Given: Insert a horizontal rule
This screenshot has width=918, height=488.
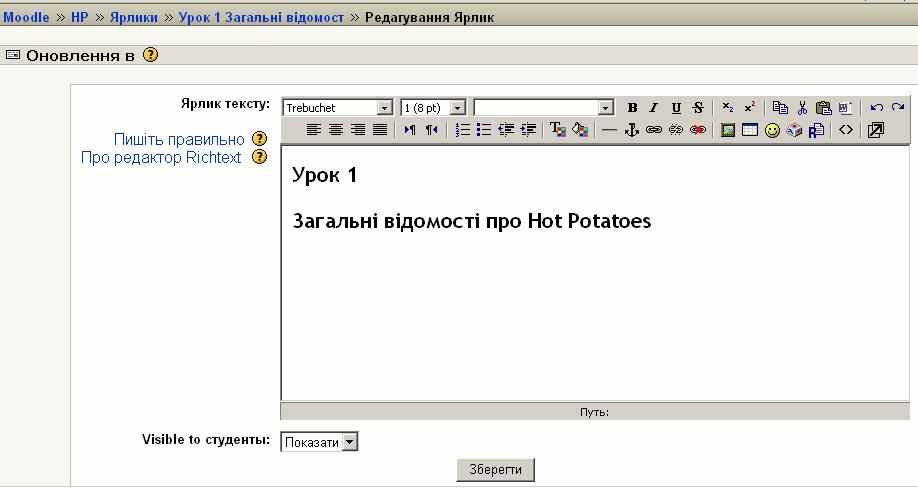Looking at the screenshot, I should click(x=609, y=130).
